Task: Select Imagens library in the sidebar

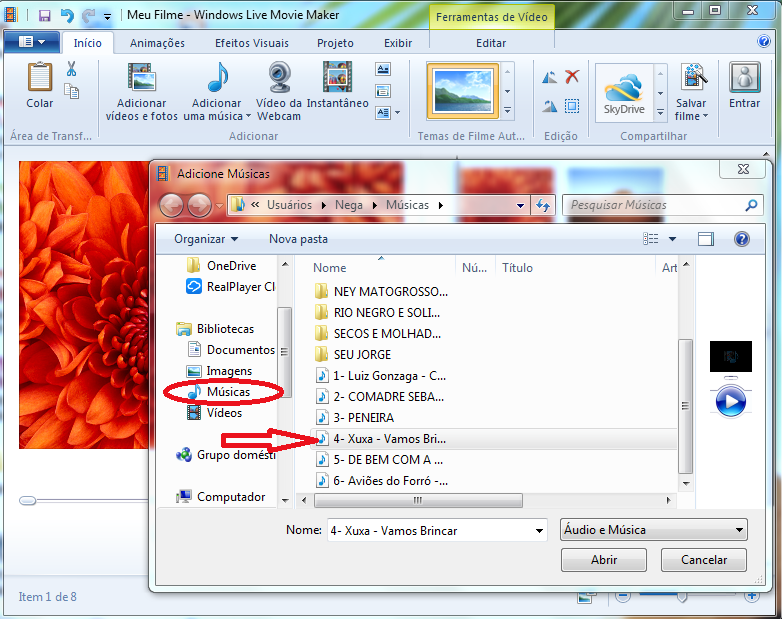Action: point(219,371)
